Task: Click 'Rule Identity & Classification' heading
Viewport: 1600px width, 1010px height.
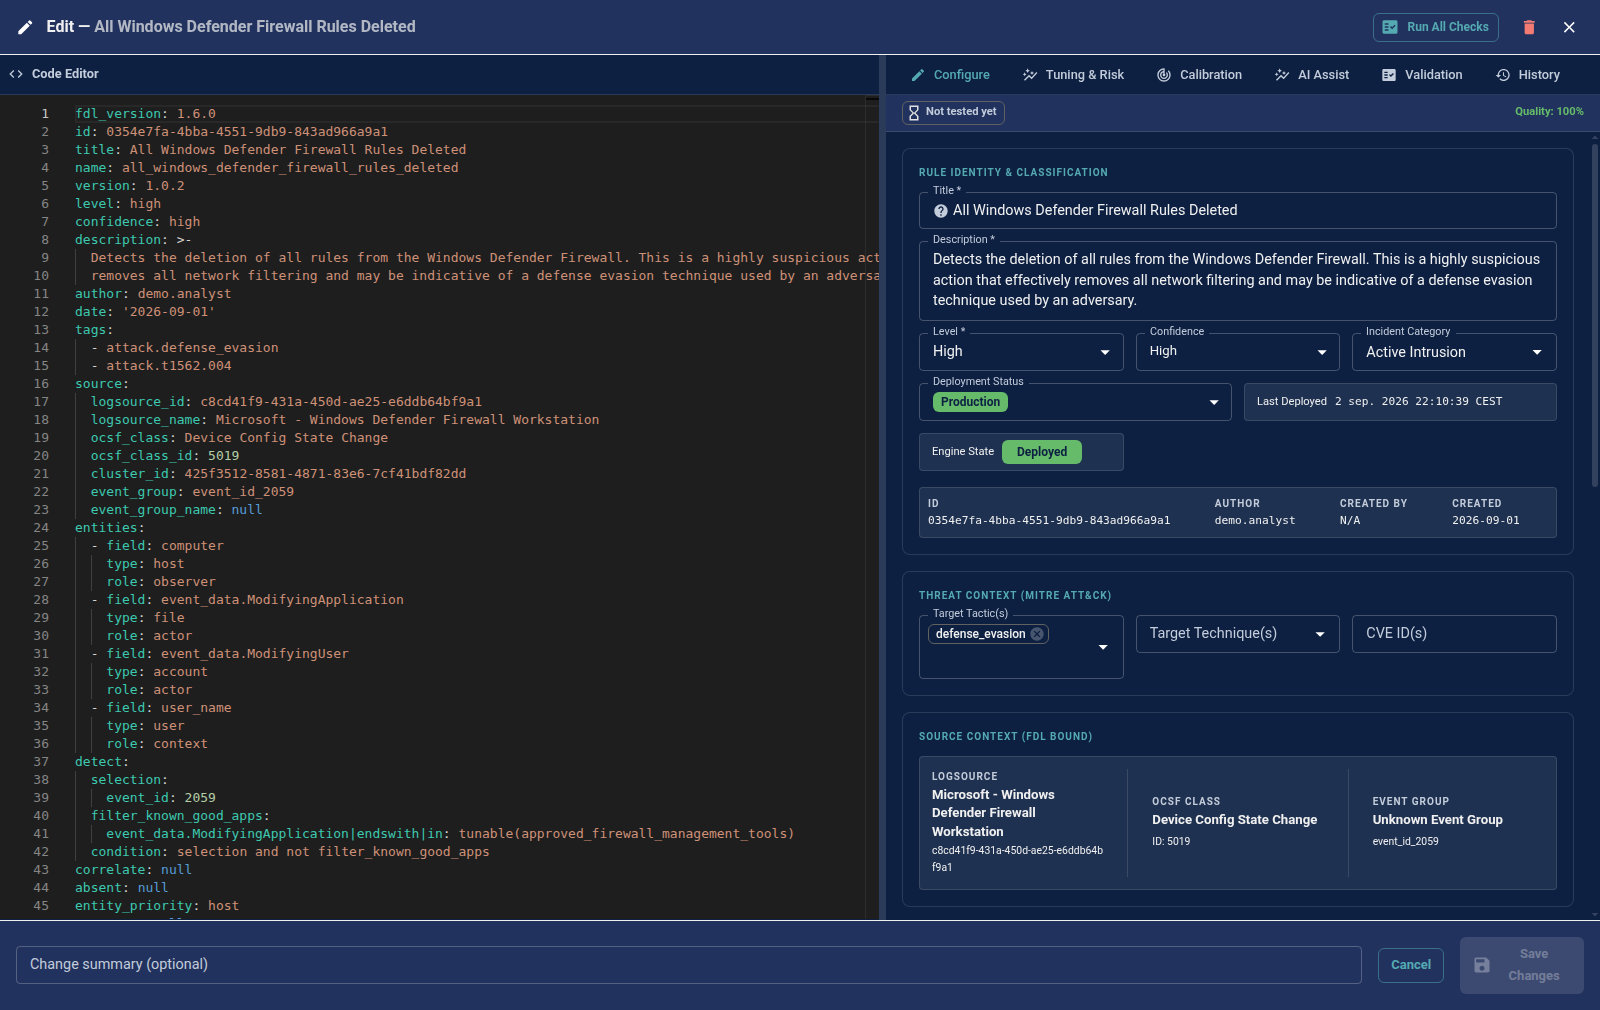Action: pos(1013,173)
